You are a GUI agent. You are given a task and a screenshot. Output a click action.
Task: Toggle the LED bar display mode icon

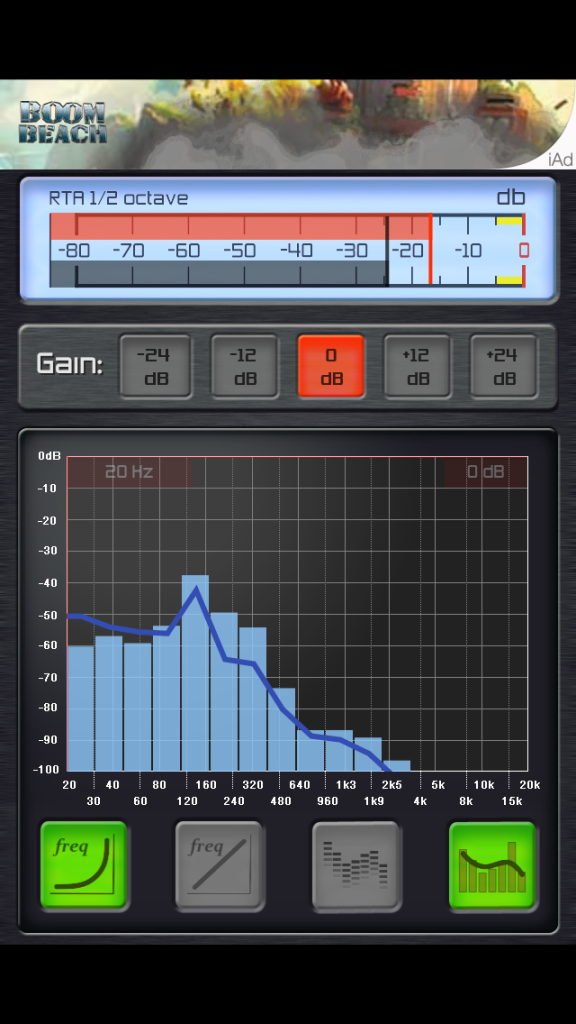click(357, 865)
